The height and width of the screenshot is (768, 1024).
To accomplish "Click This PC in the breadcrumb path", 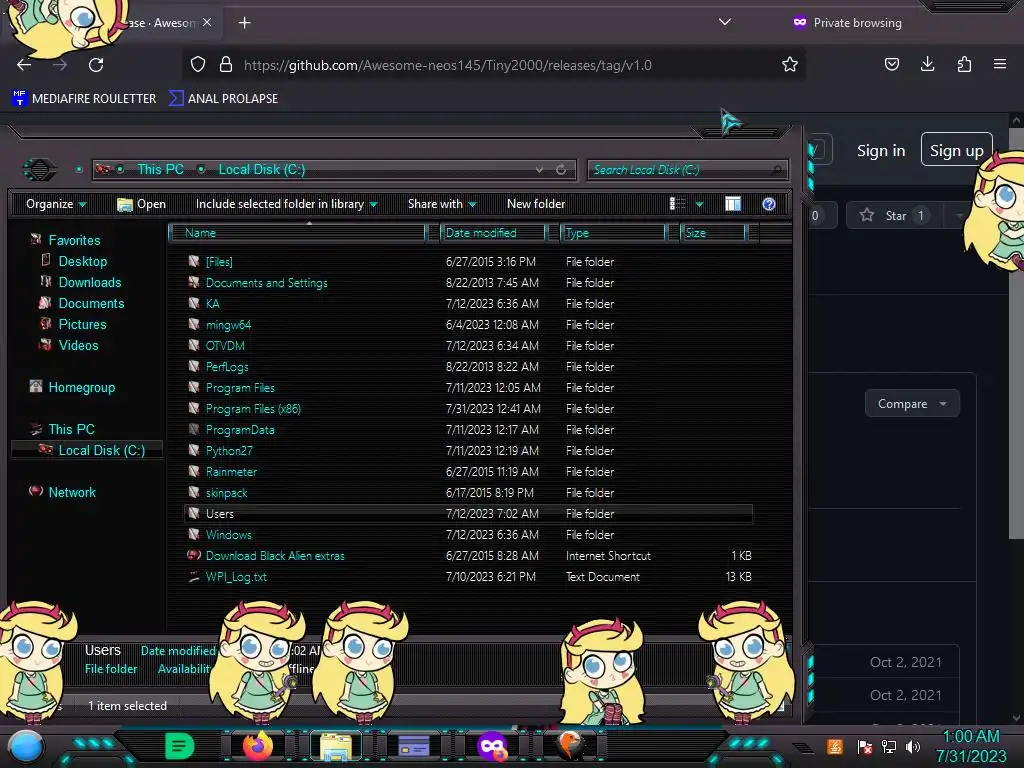I will [160, 169].
